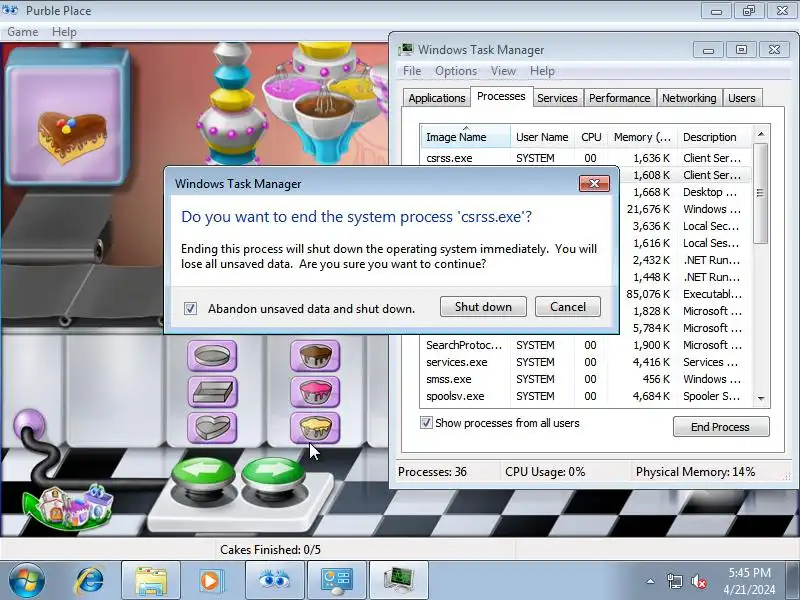Select the spoolsv.exe process row
The image size is (800, 600).
point(586,396)
